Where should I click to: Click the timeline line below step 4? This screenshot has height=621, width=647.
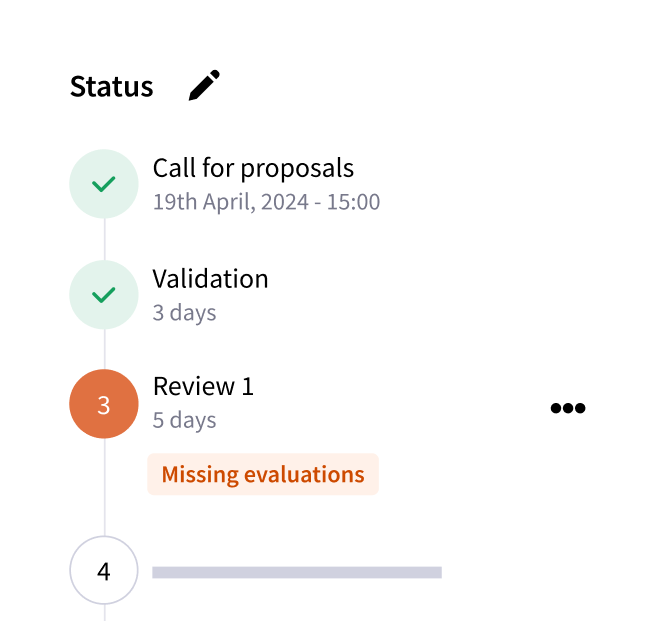coord(104,612)
